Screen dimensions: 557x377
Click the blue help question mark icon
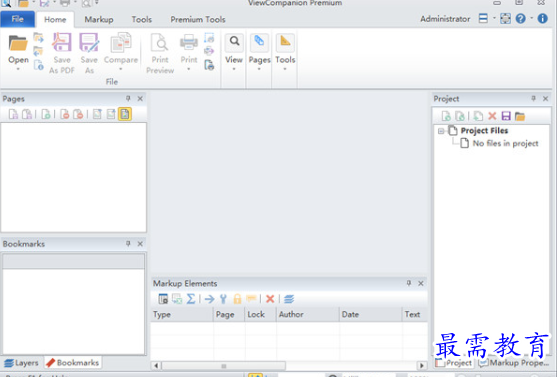(520, 18)
